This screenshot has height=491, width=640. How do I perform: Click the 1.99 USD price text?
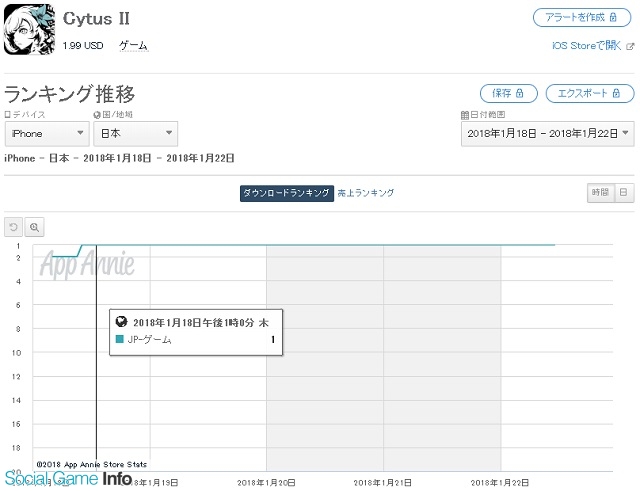pos(83,45)
